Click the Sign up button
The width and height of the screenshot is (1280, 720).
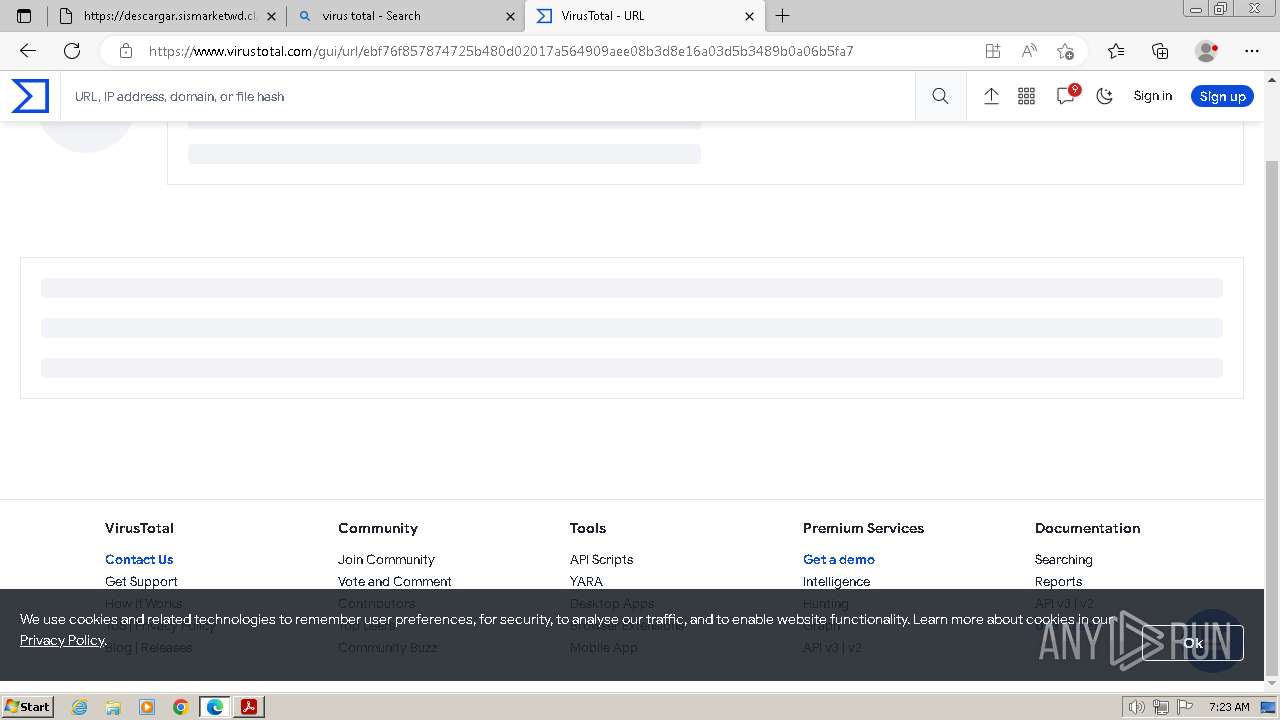(x=1222, y=96)
